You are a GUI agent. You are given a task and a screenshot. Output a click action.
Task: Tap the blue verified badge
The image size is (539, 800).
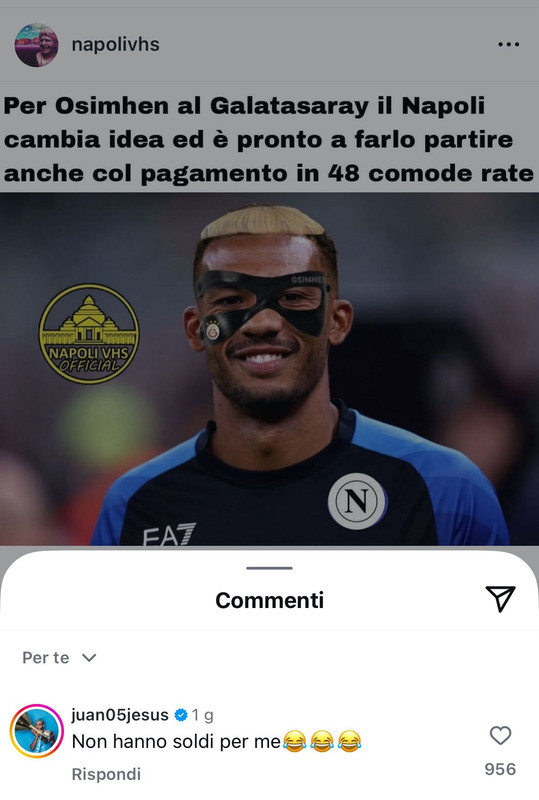pos(181,715)
